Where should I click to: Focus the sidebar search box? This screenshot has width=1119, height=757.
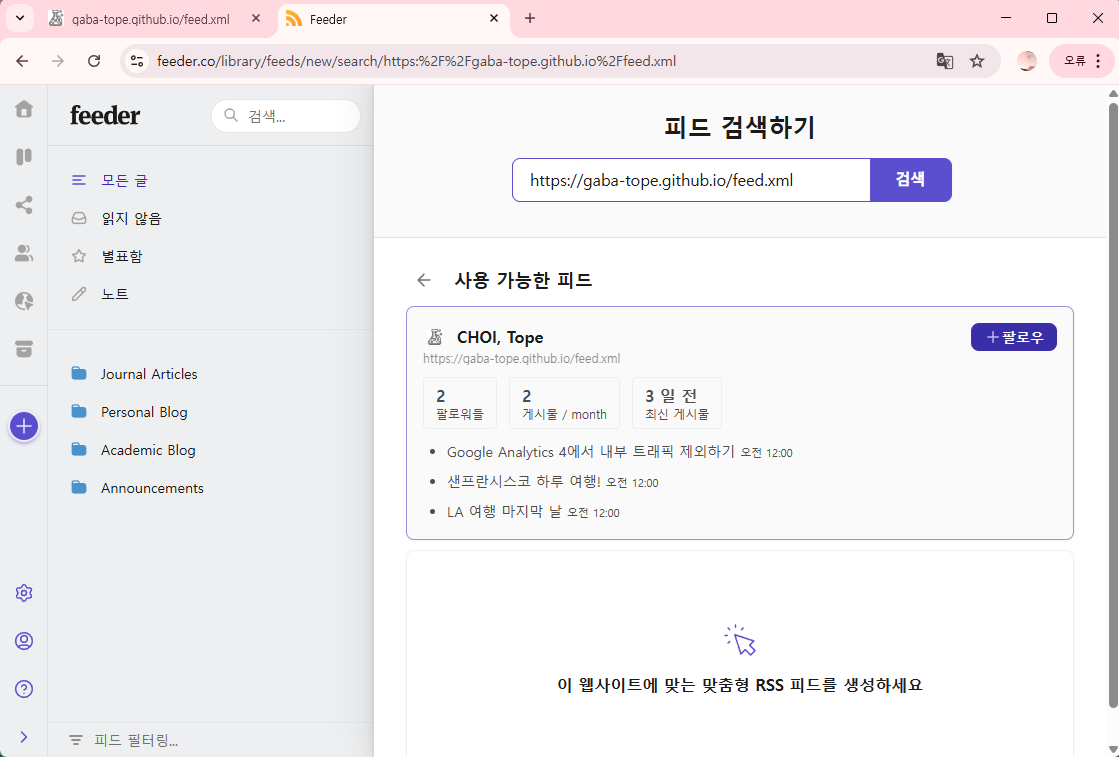tap(286, 116)
